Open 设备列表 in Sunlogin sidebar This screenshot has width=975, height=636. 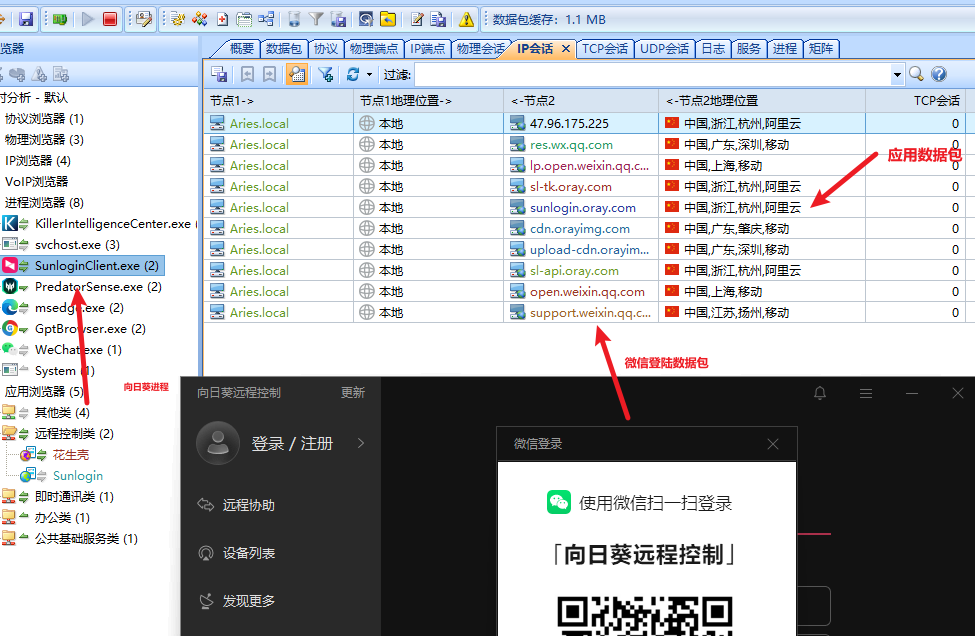[249, 553]
